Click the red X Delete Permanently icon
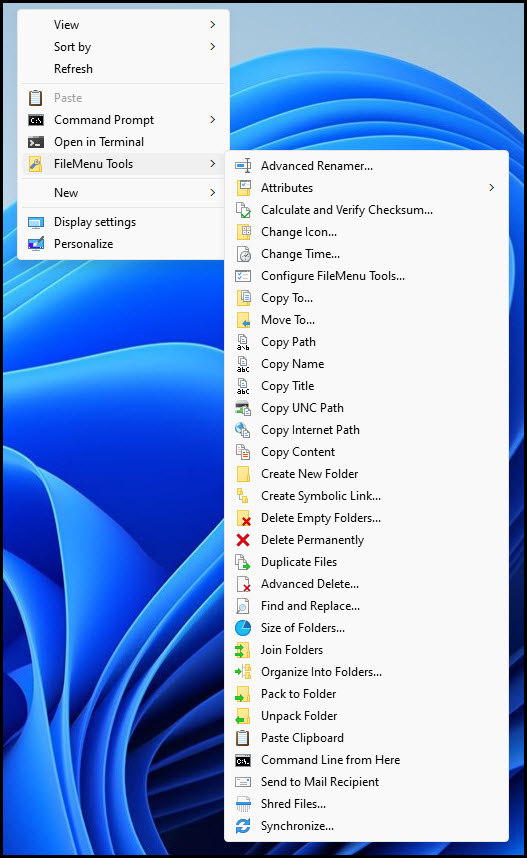Screen dimensions: 527x858 click(x=243, y=540)
